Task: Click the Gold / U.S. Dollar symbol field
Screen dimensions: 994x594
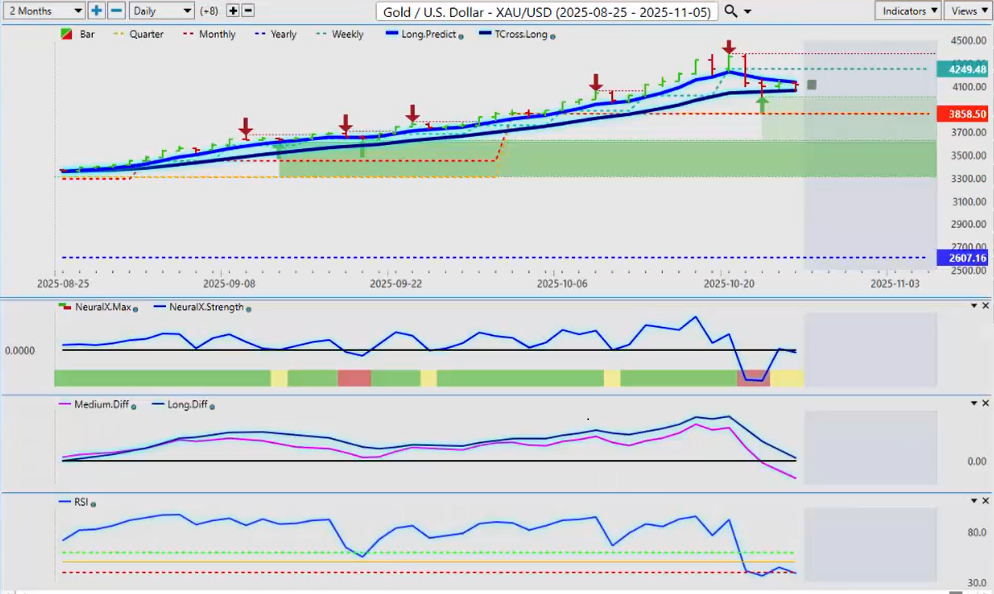Action: pyautogui.click(x=547, y=11)
